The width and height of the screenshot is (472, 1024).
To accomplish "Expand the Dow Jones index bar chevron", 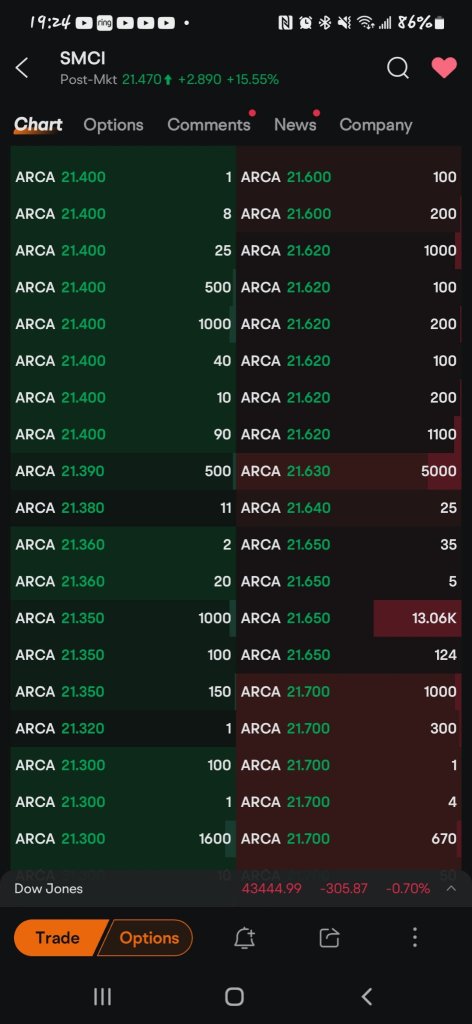I will pyautogui.click(x=450, y=888).
